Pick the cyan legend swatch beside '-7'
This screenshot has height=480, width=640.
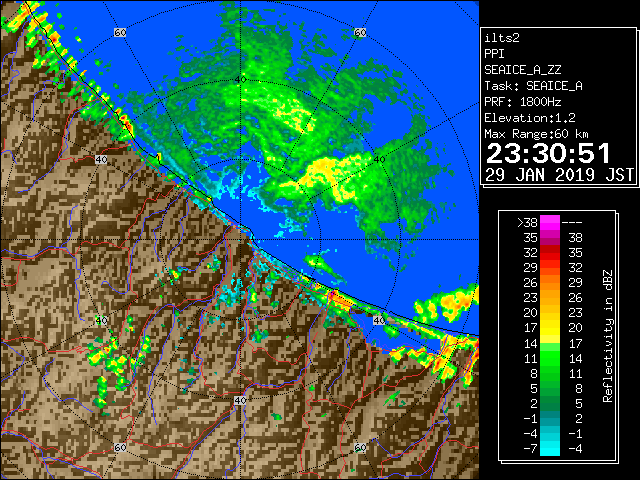coord(550,449)
